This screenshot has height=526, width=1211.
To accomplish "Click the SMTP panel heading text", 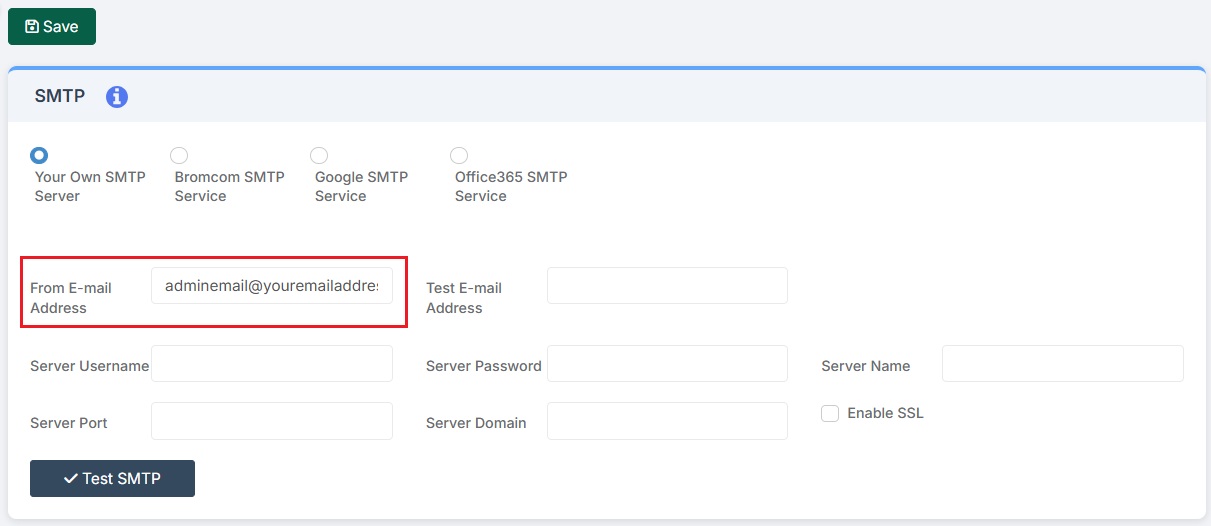I will coord(60,97).
